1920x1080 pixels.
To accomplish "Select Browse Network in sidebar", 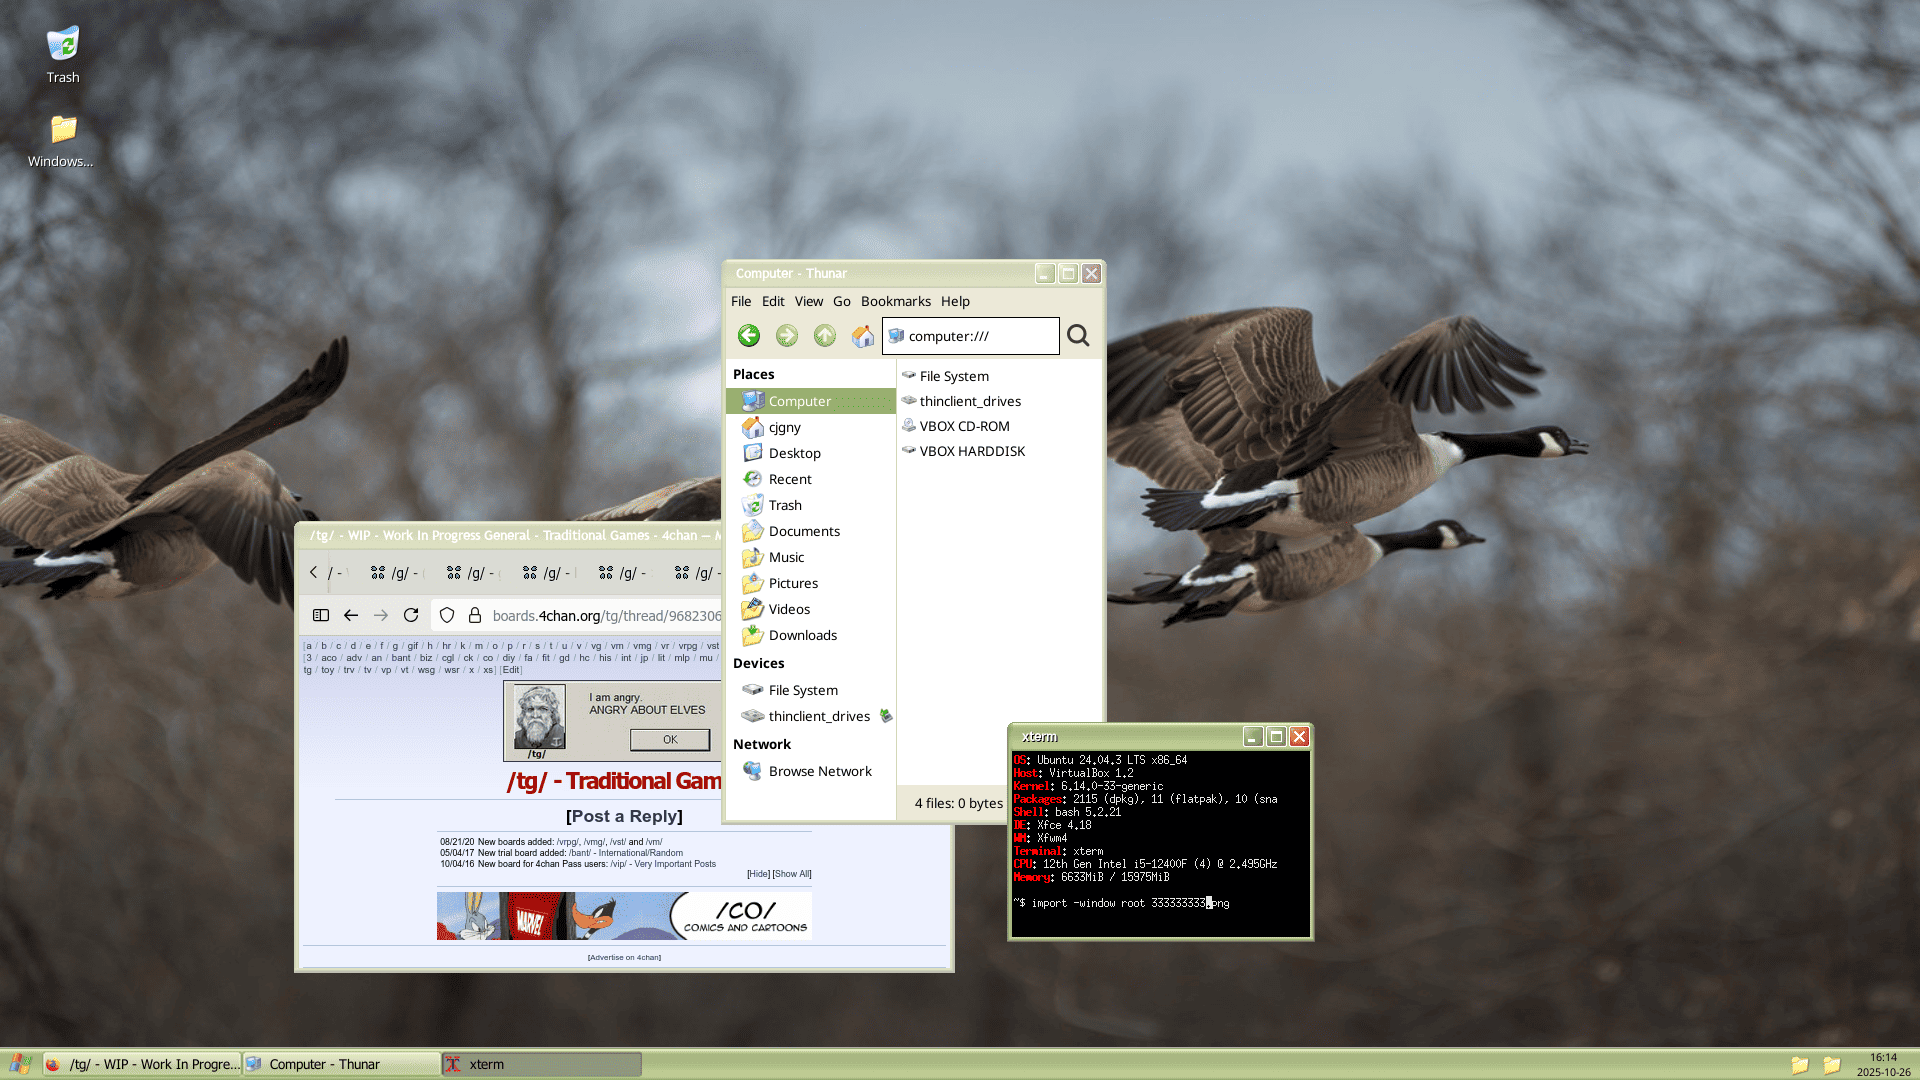I will coord(819,771).
